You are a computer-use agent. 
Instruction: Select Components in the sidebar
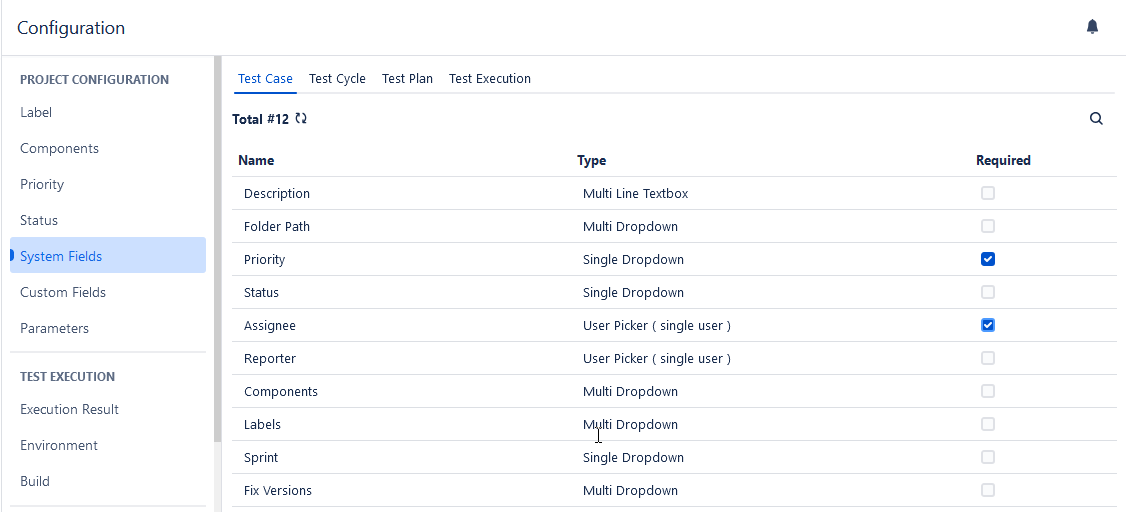59,149
